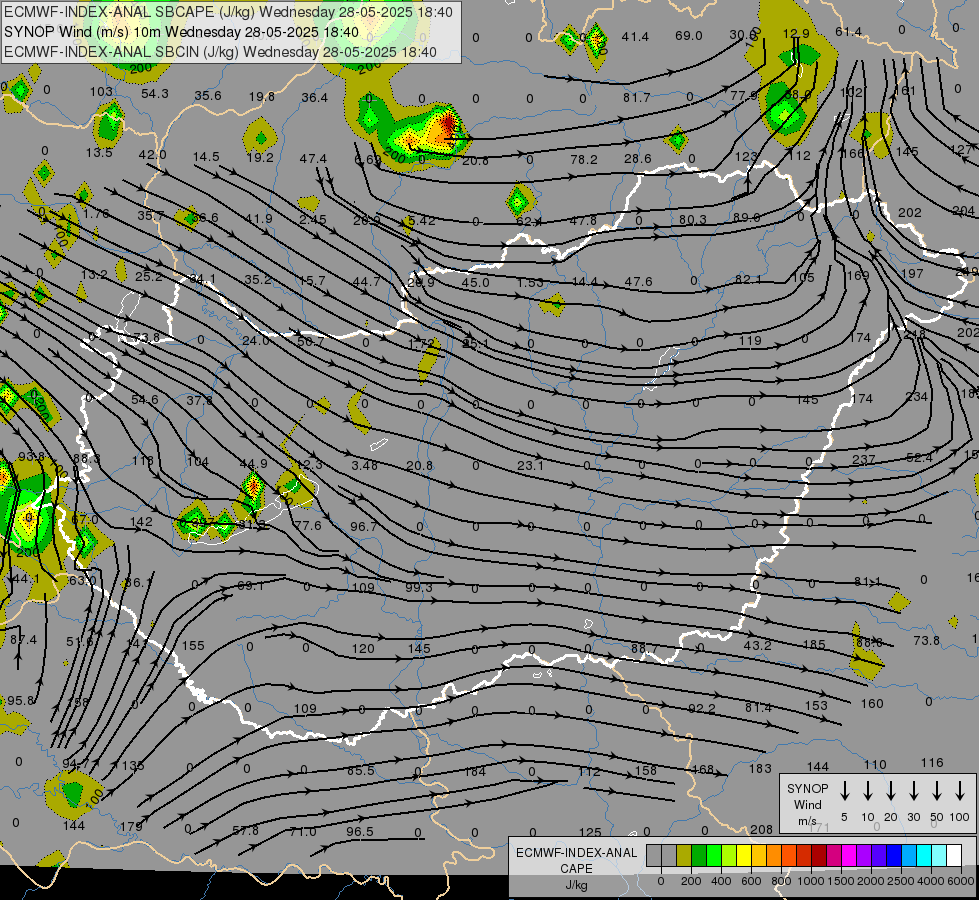
Task: Click the 208 value near the legend
Action: (762, 829)
